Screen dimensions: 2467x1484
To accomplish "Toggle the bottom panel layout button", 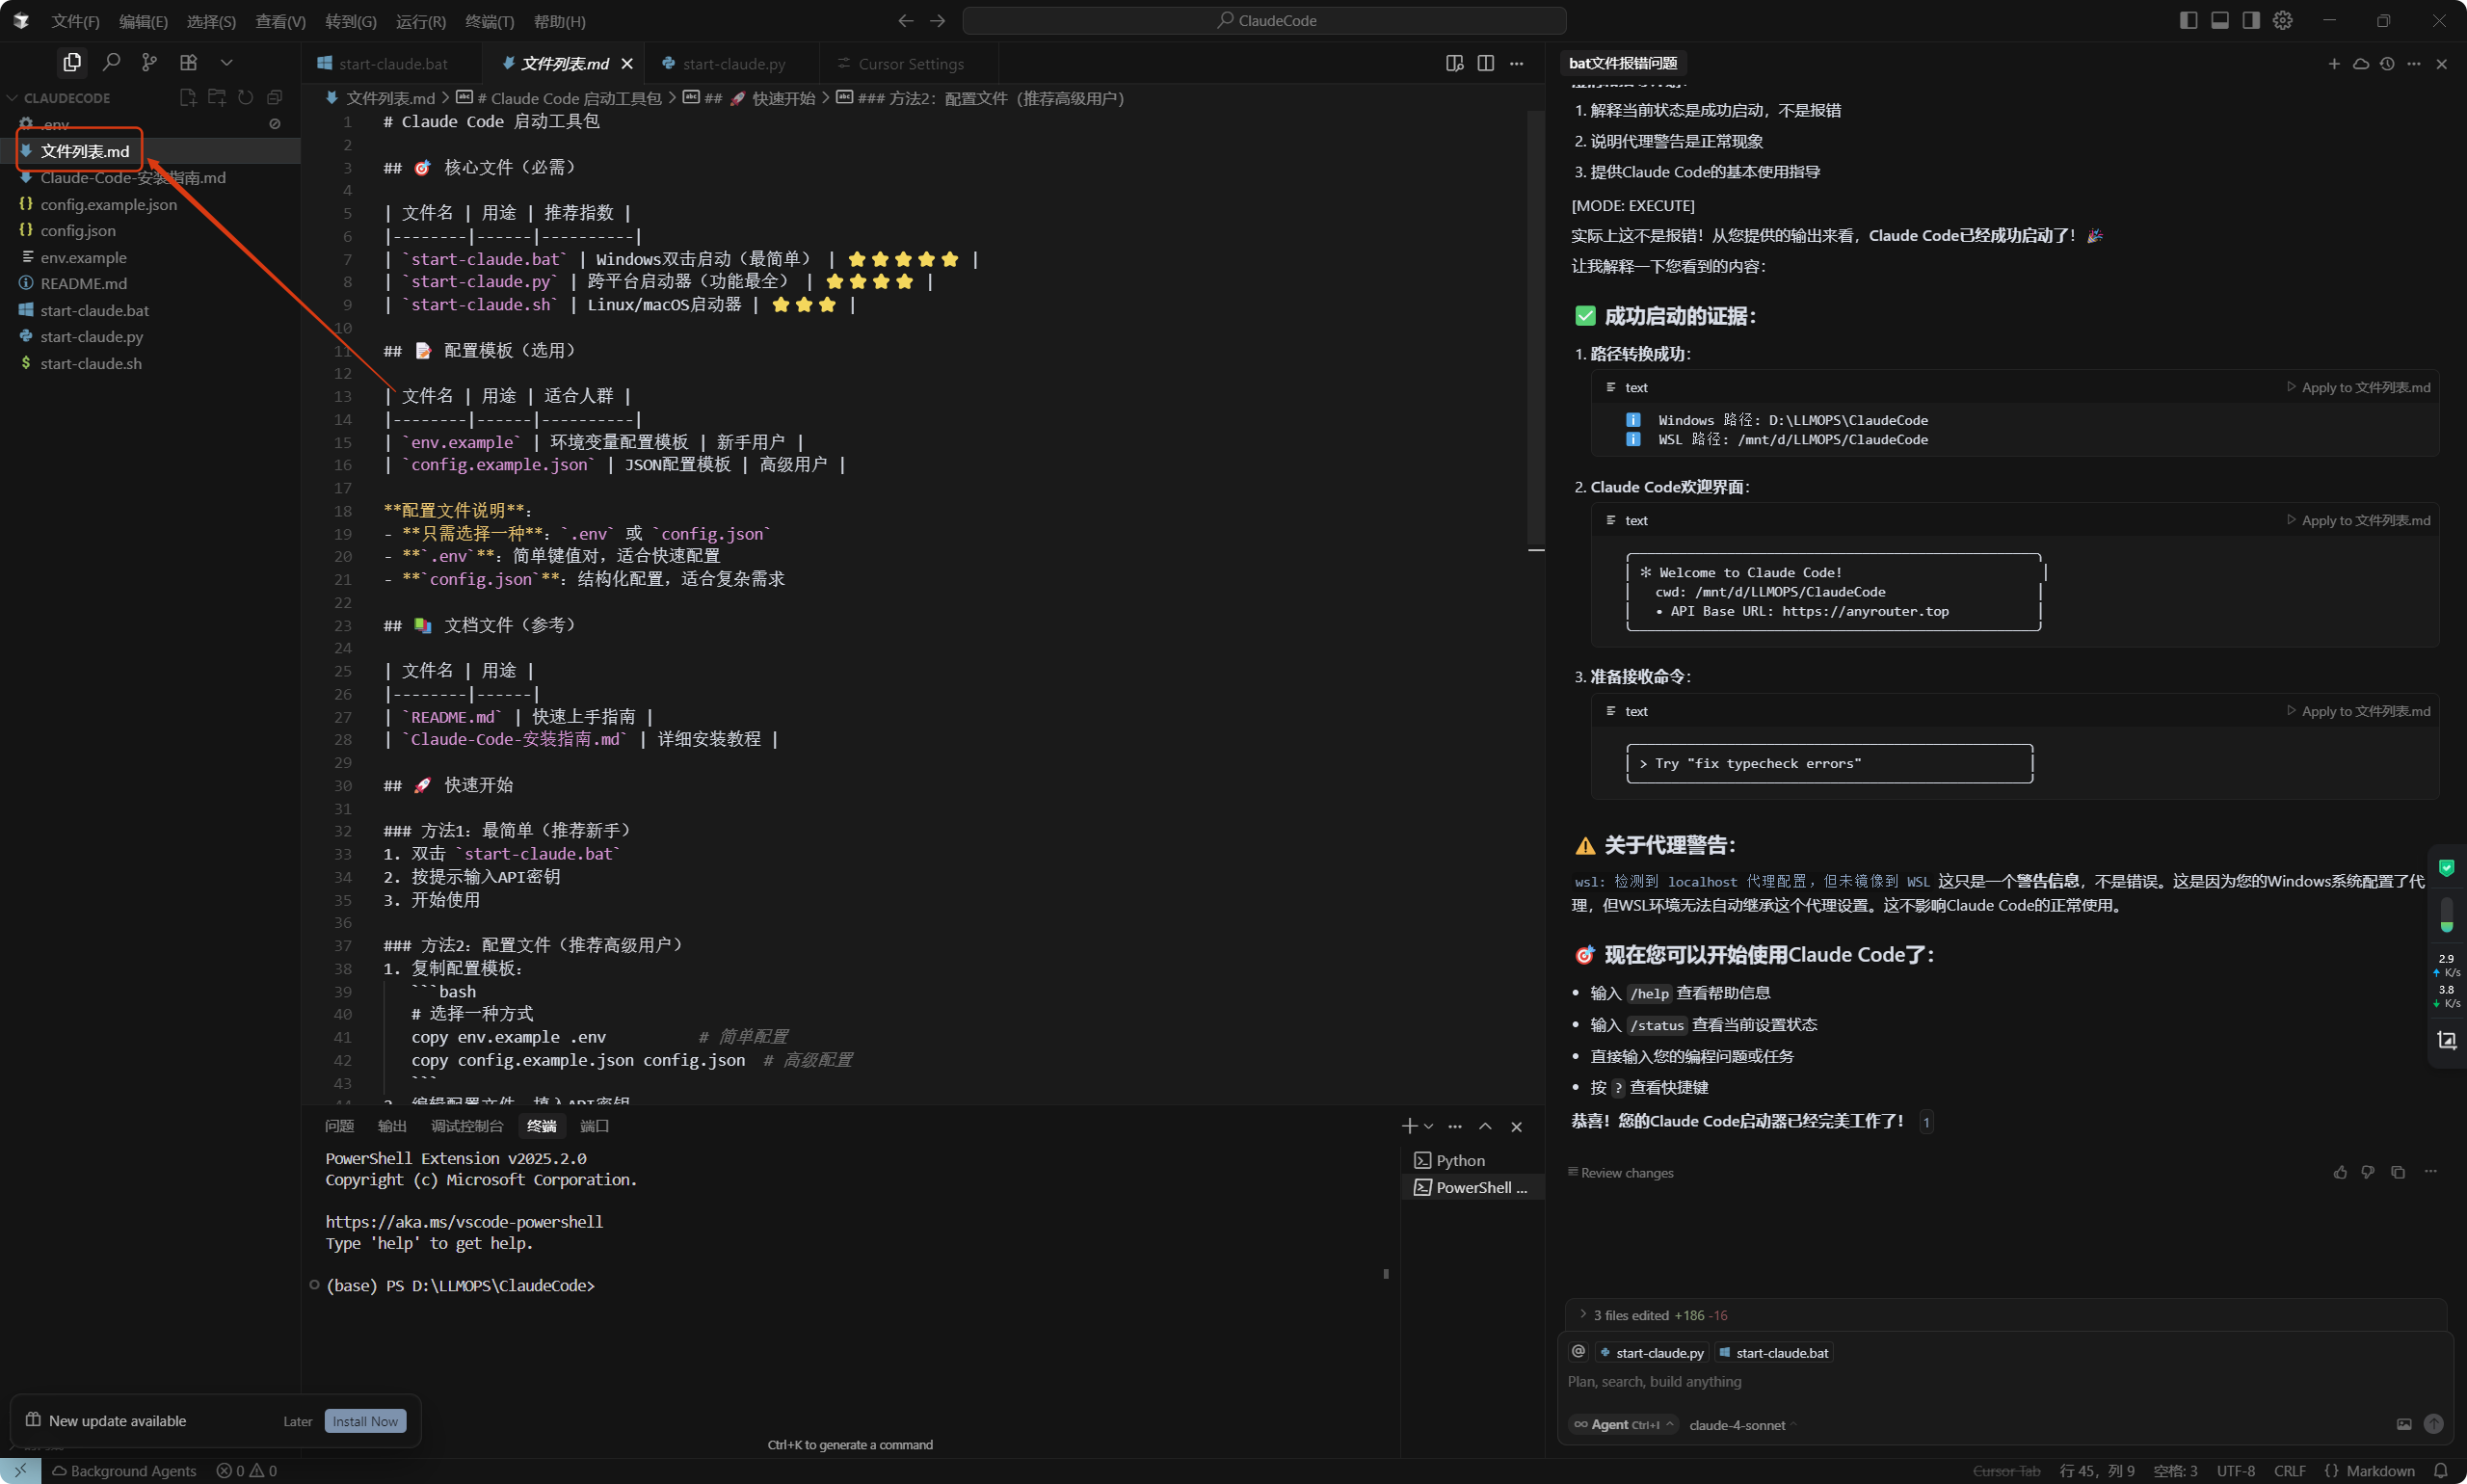I will pyautogui.click(x=2219, y=20).
